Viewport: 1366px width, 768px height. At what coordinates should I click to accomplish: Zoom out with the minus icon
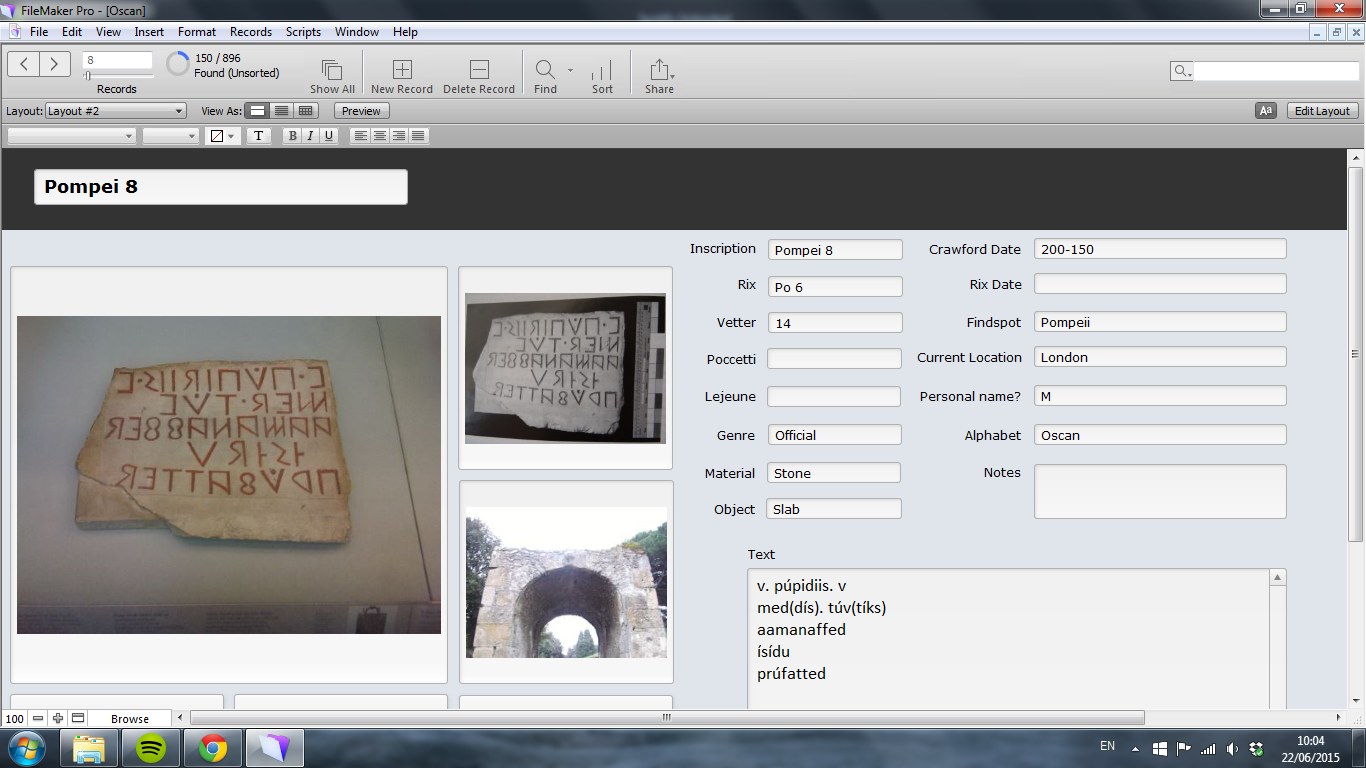38,718
